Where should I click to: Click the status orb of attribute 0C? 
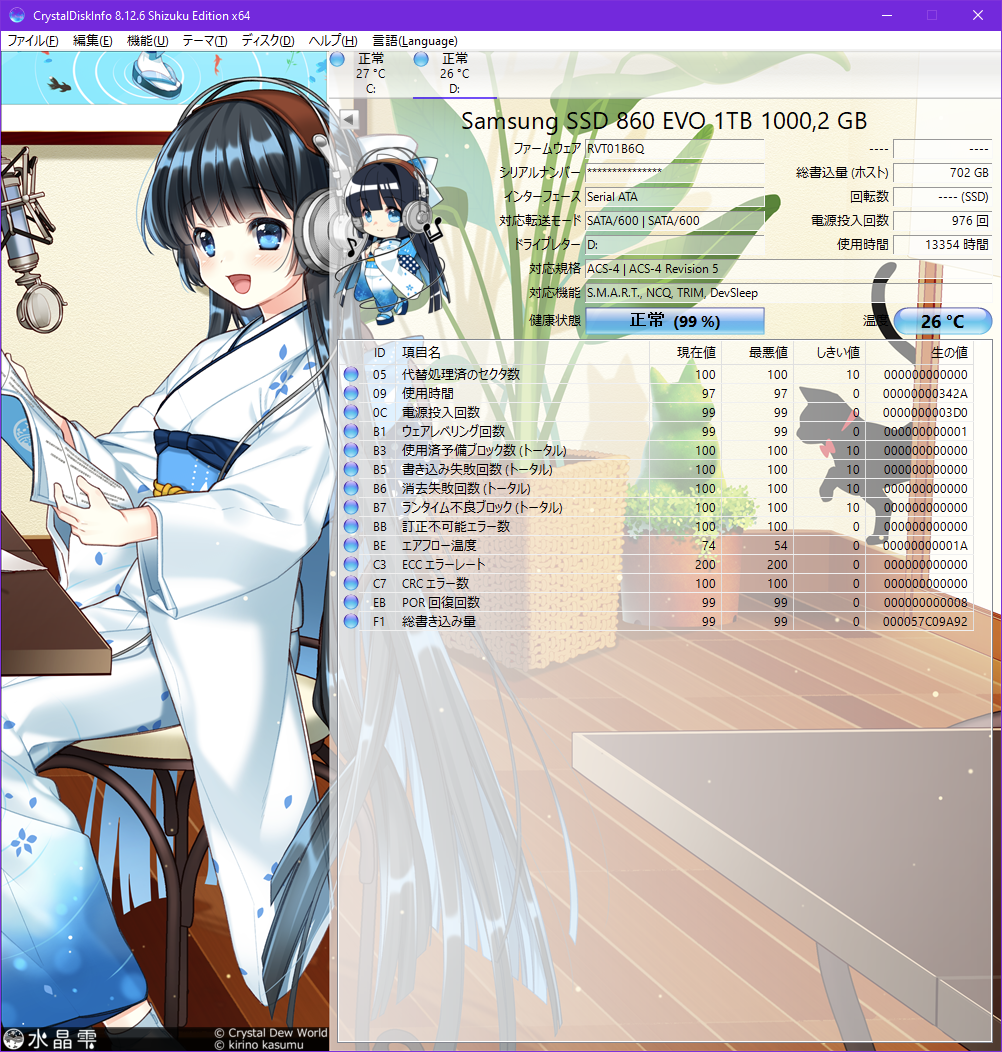point(351,411)
